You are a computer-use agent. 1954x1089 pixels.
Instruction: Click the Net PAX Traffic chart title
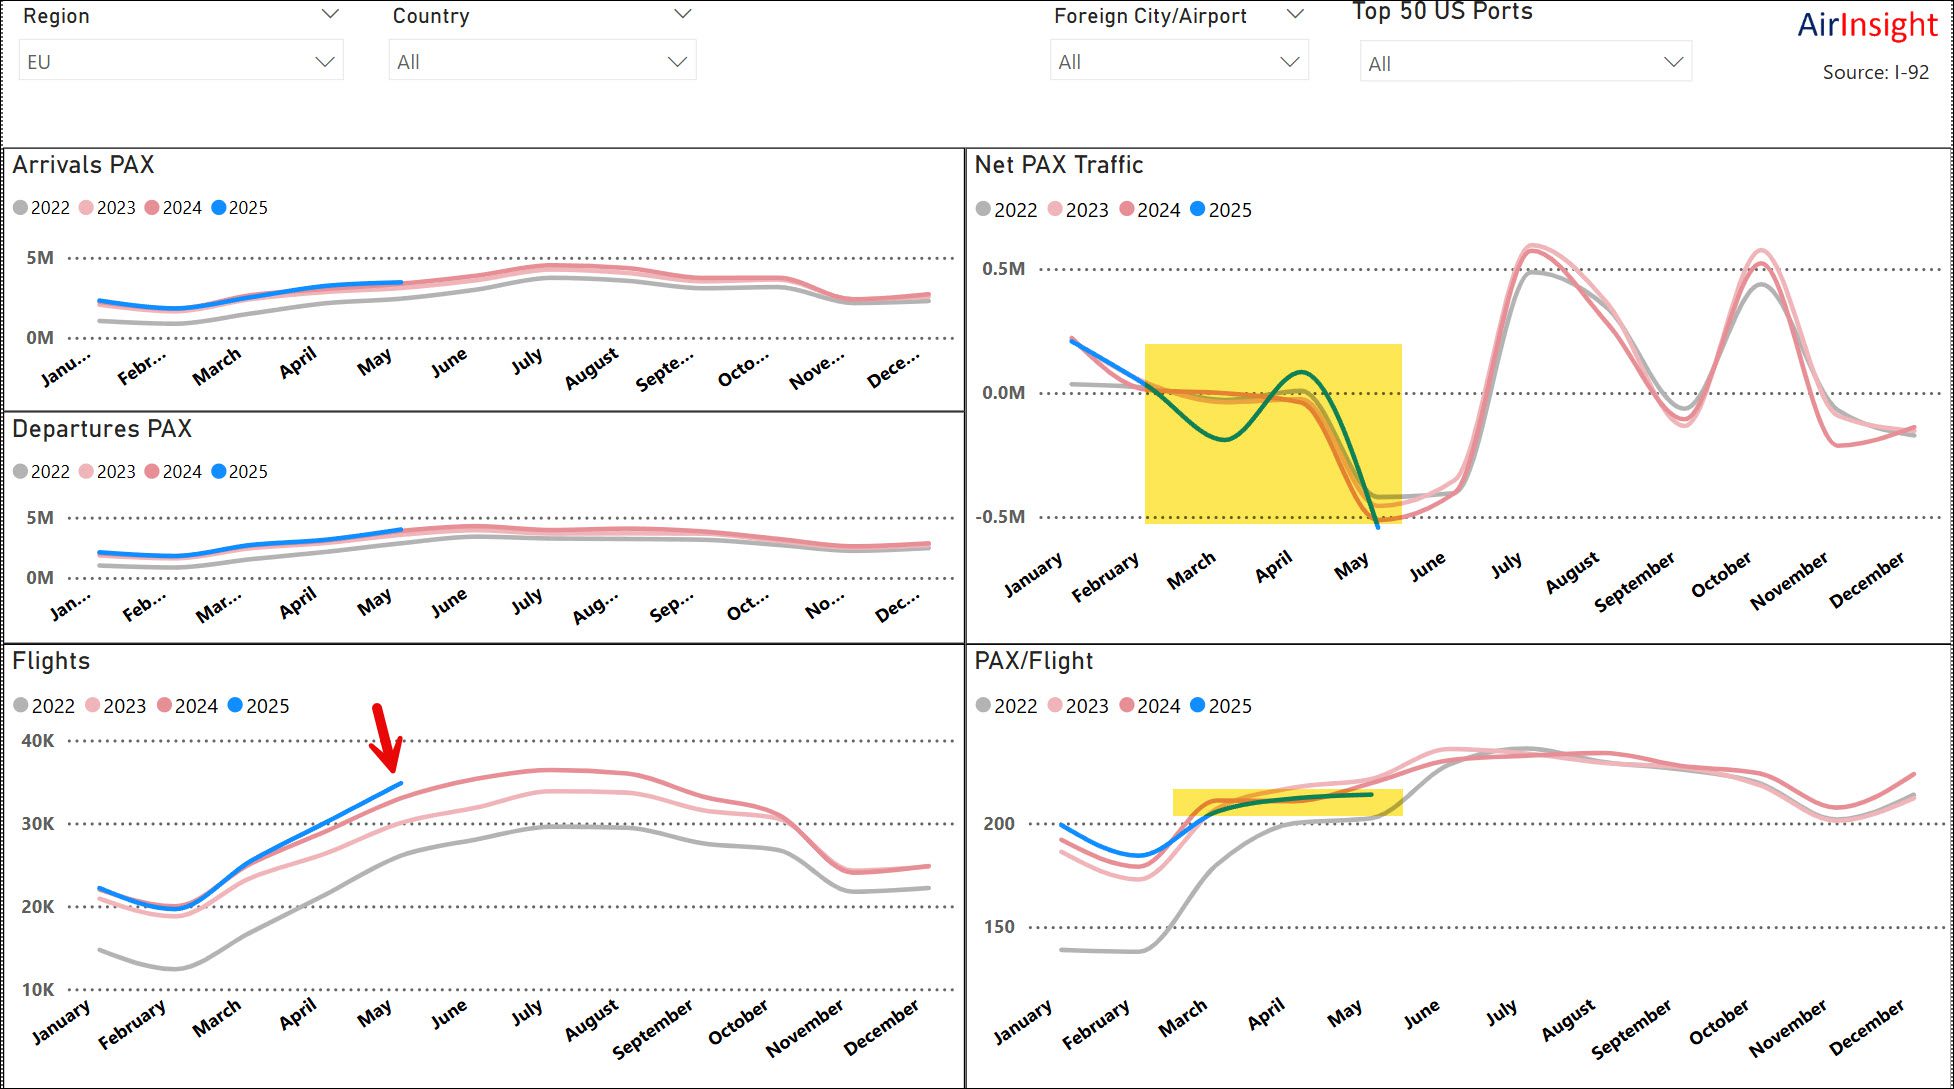(1058, 165)
